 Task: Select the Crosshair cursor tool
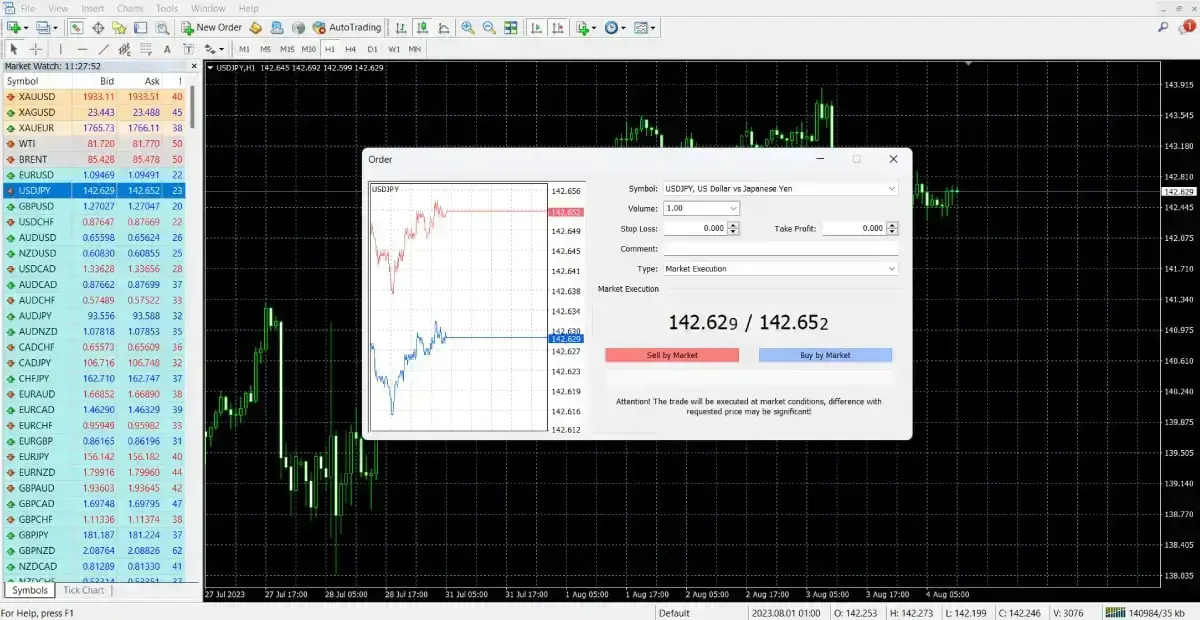pyautogui.click(x=36, y=49)
